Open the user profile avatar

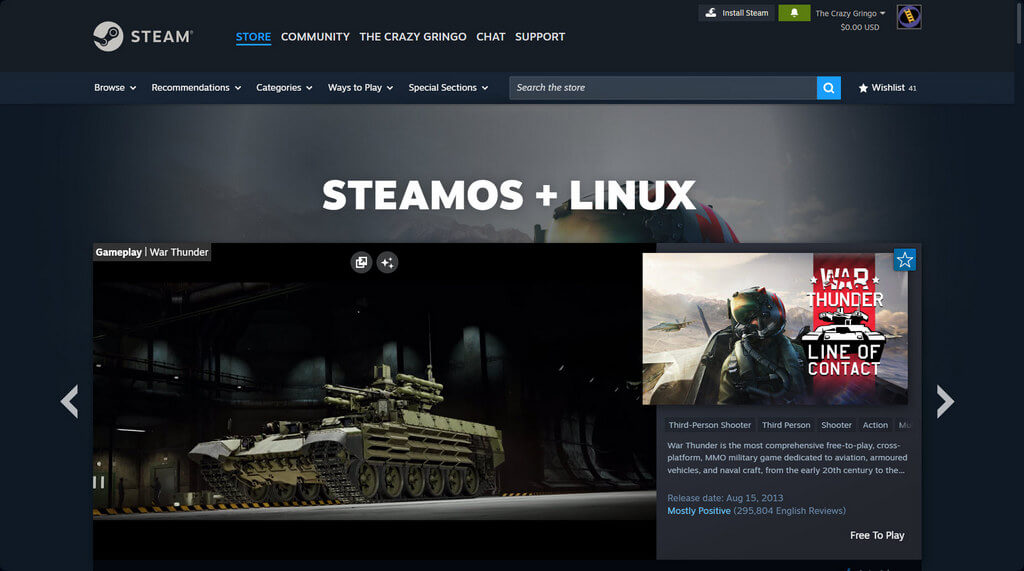(909, 16)
